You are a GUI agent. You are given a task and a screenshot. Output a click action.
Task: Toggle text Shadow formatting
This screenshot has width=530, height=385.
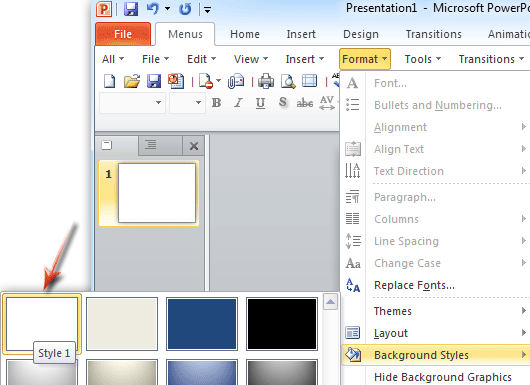[283, 102]
